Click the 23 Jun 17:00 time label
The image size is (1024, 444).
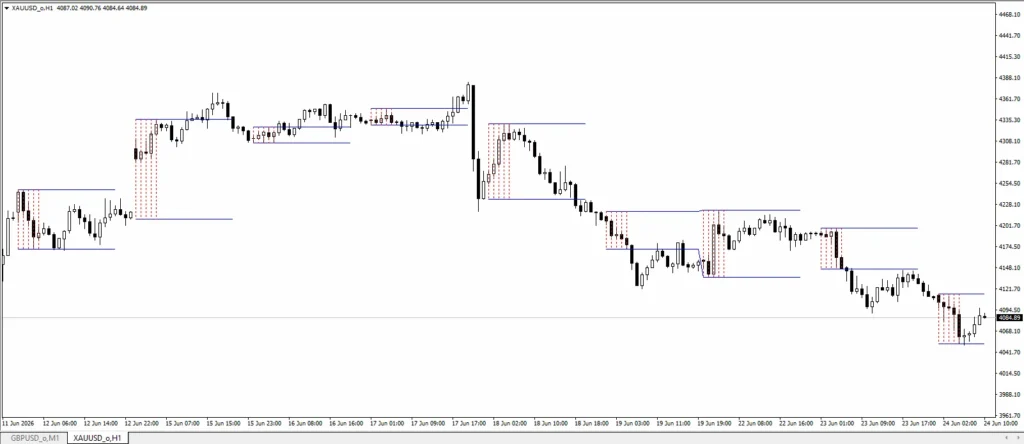point(920,423)
